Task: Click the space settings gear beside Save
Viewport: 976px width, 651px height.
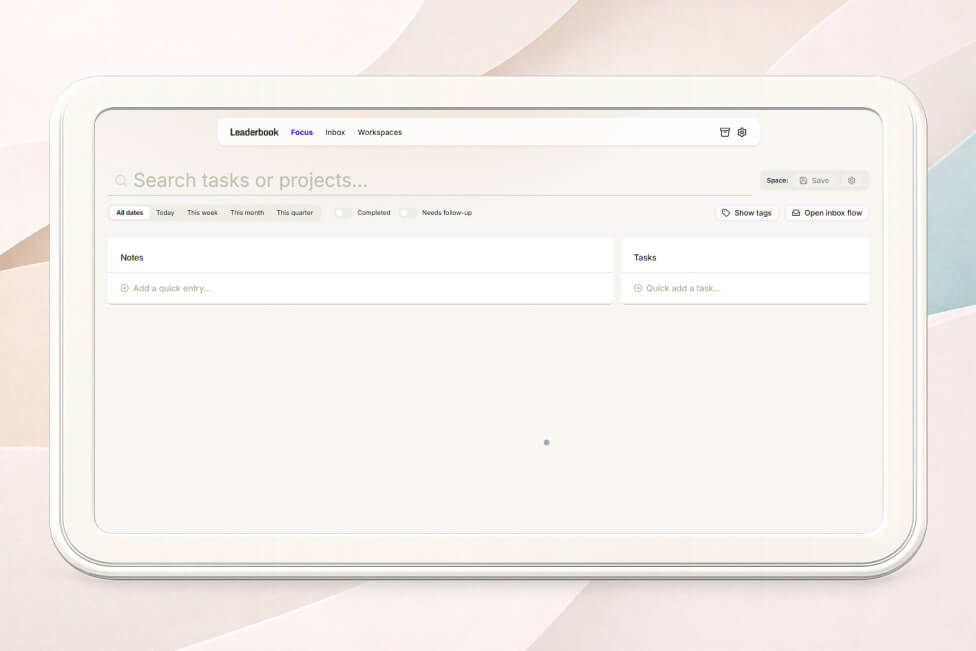Action: (x=851, y=181)
